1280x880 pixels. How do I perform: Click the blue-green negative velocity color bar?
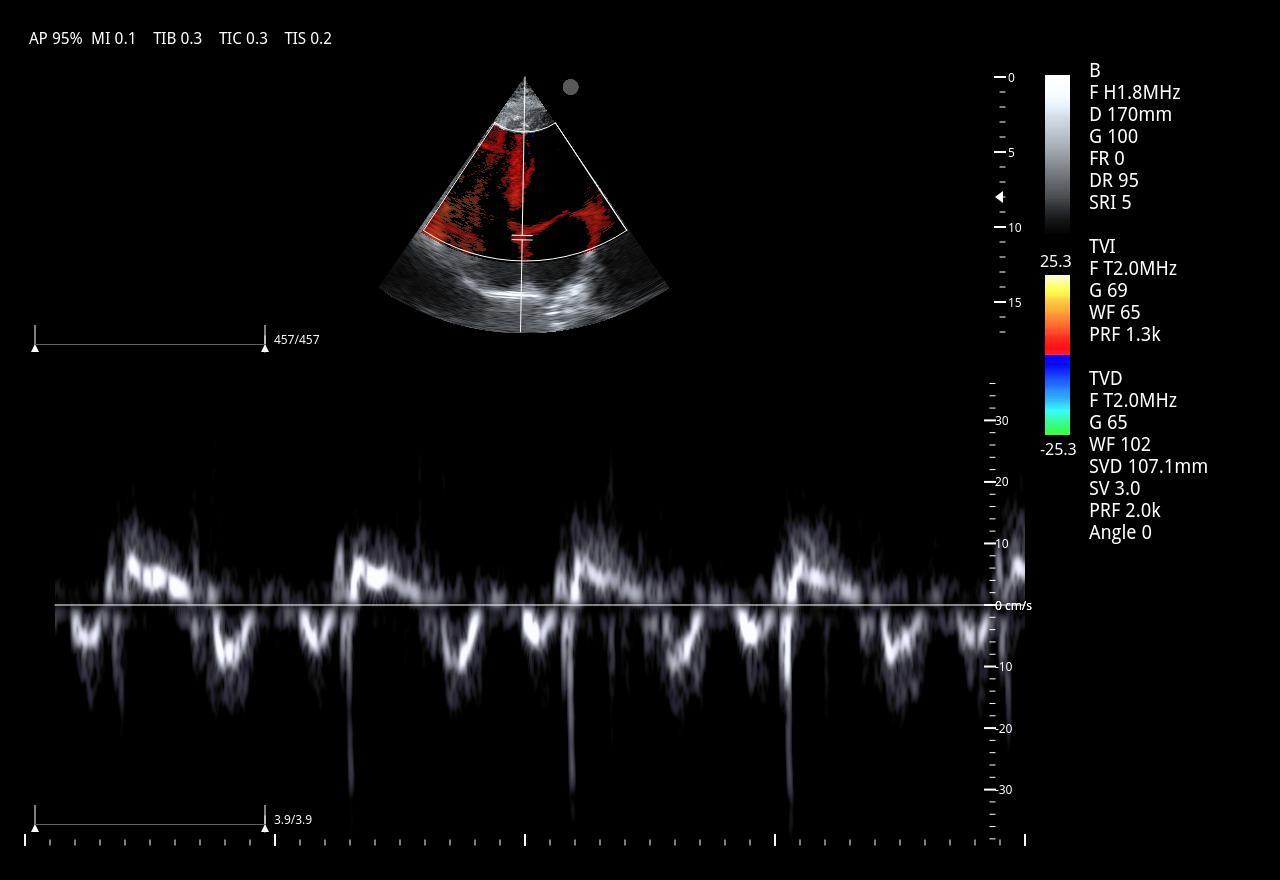click(x=1057, y=396)
